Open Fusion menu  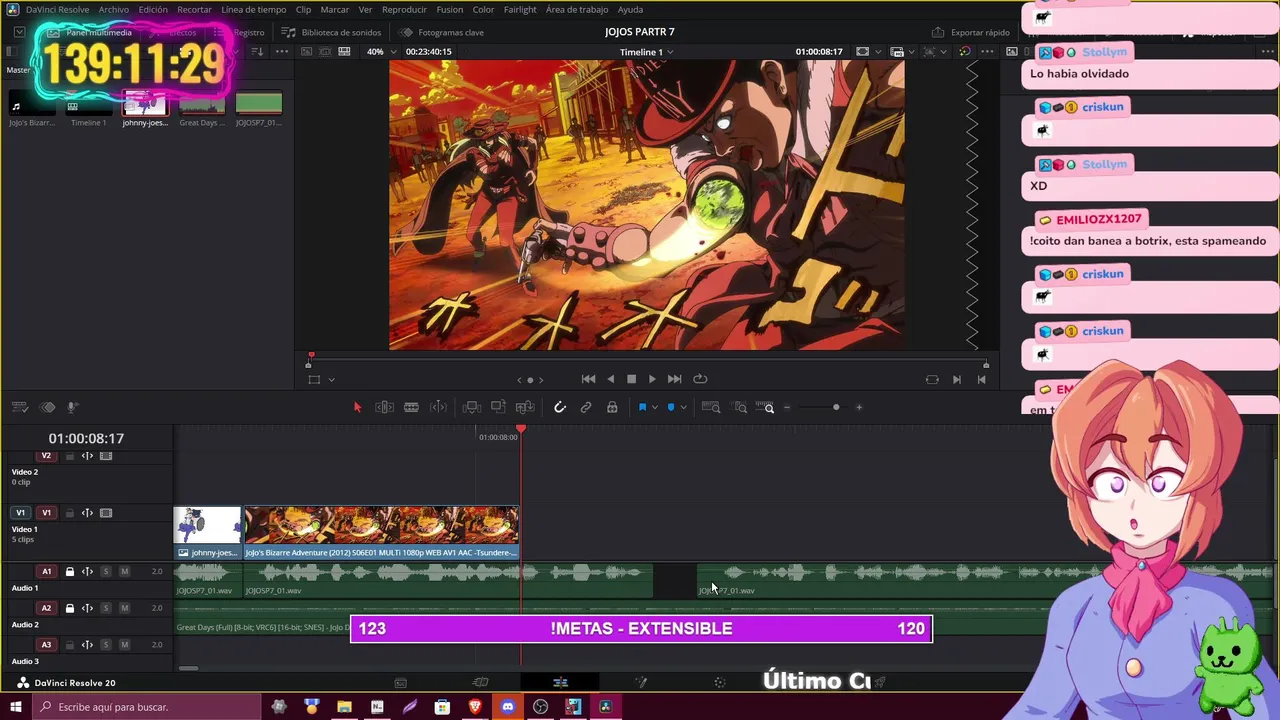450,9
